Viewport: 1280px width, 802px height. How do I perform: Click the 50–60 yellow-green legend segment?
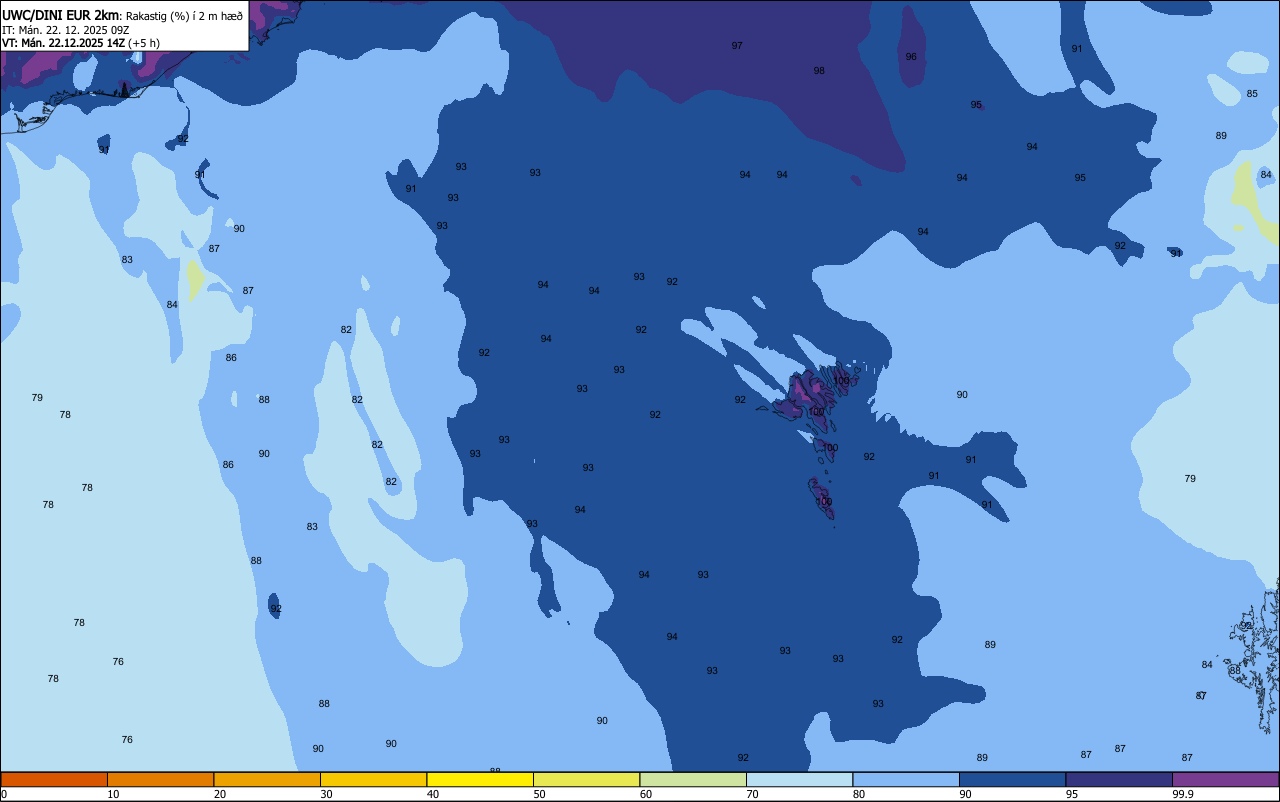click(x=586, y=779)
